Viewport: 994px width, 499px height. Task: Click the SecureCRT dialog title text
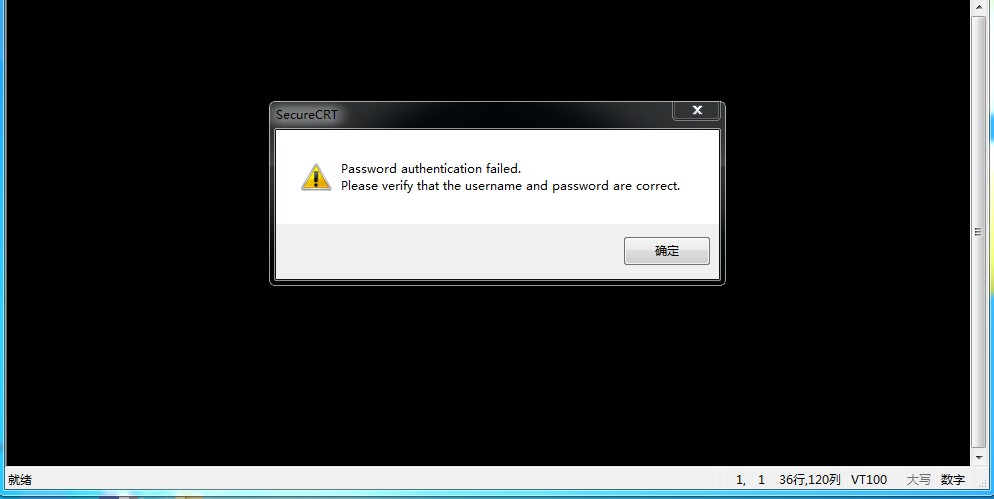coord(307,115)
